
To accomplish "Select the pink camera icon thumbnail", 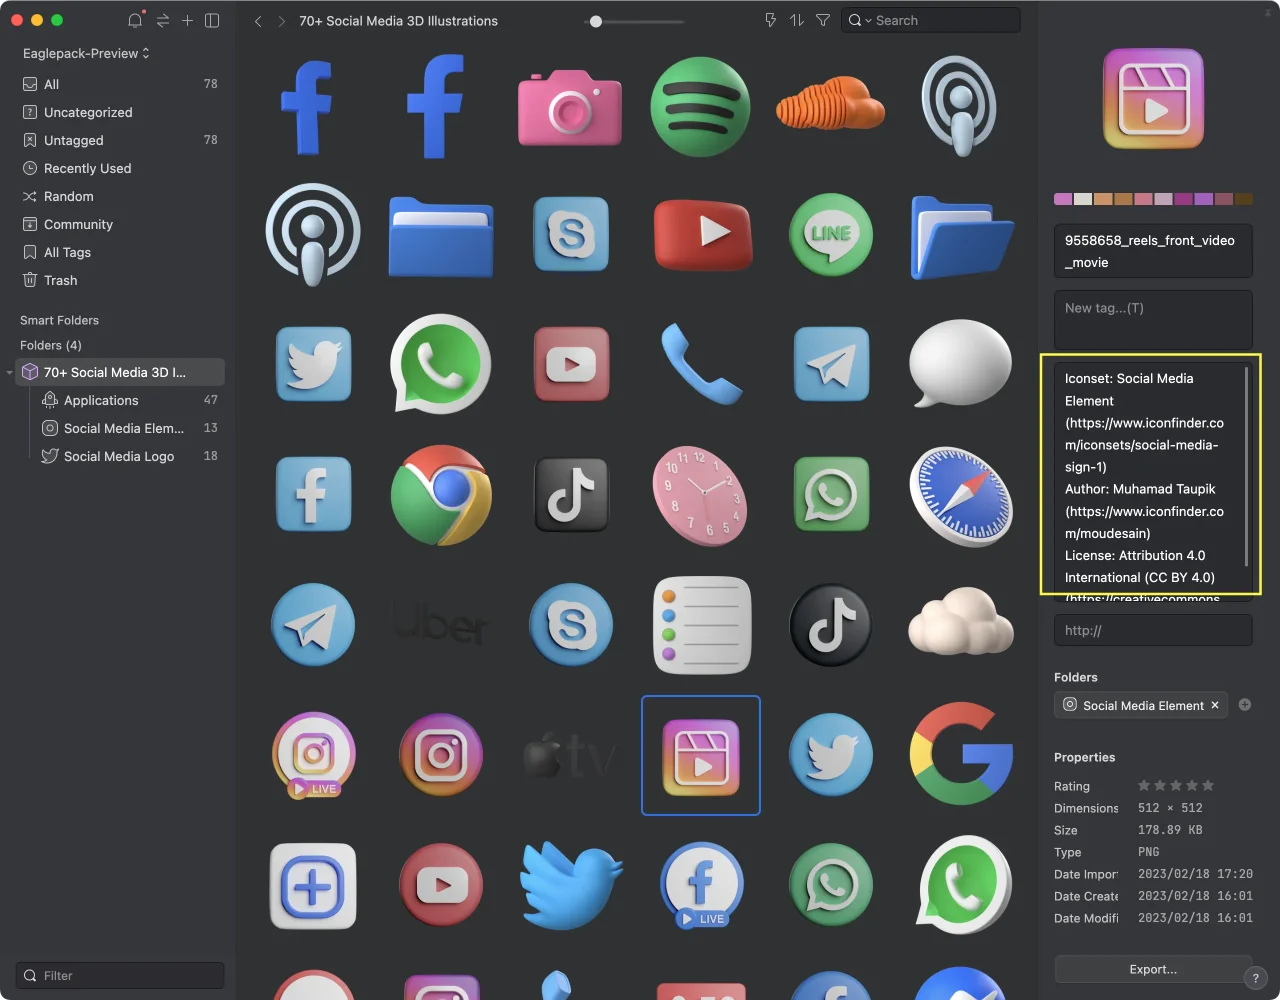I will tap(570, 106).
